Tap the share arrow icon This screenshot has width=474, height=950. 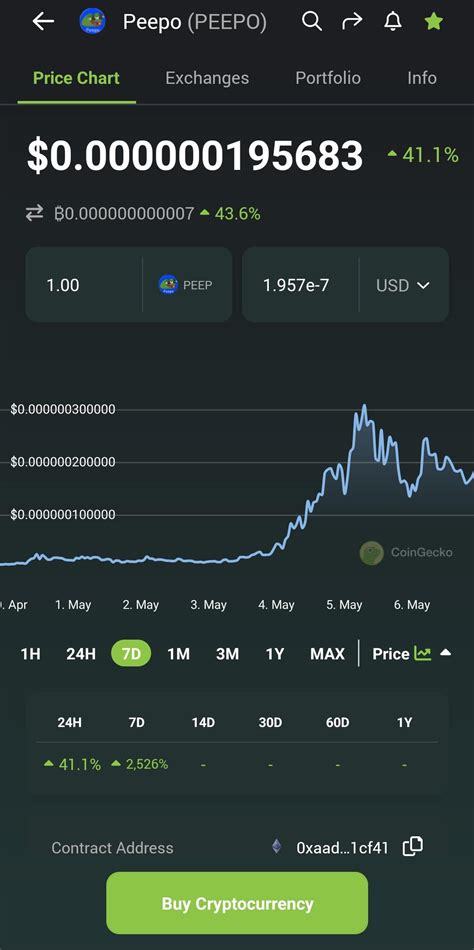pyautogui.click(x=352, y=22)
